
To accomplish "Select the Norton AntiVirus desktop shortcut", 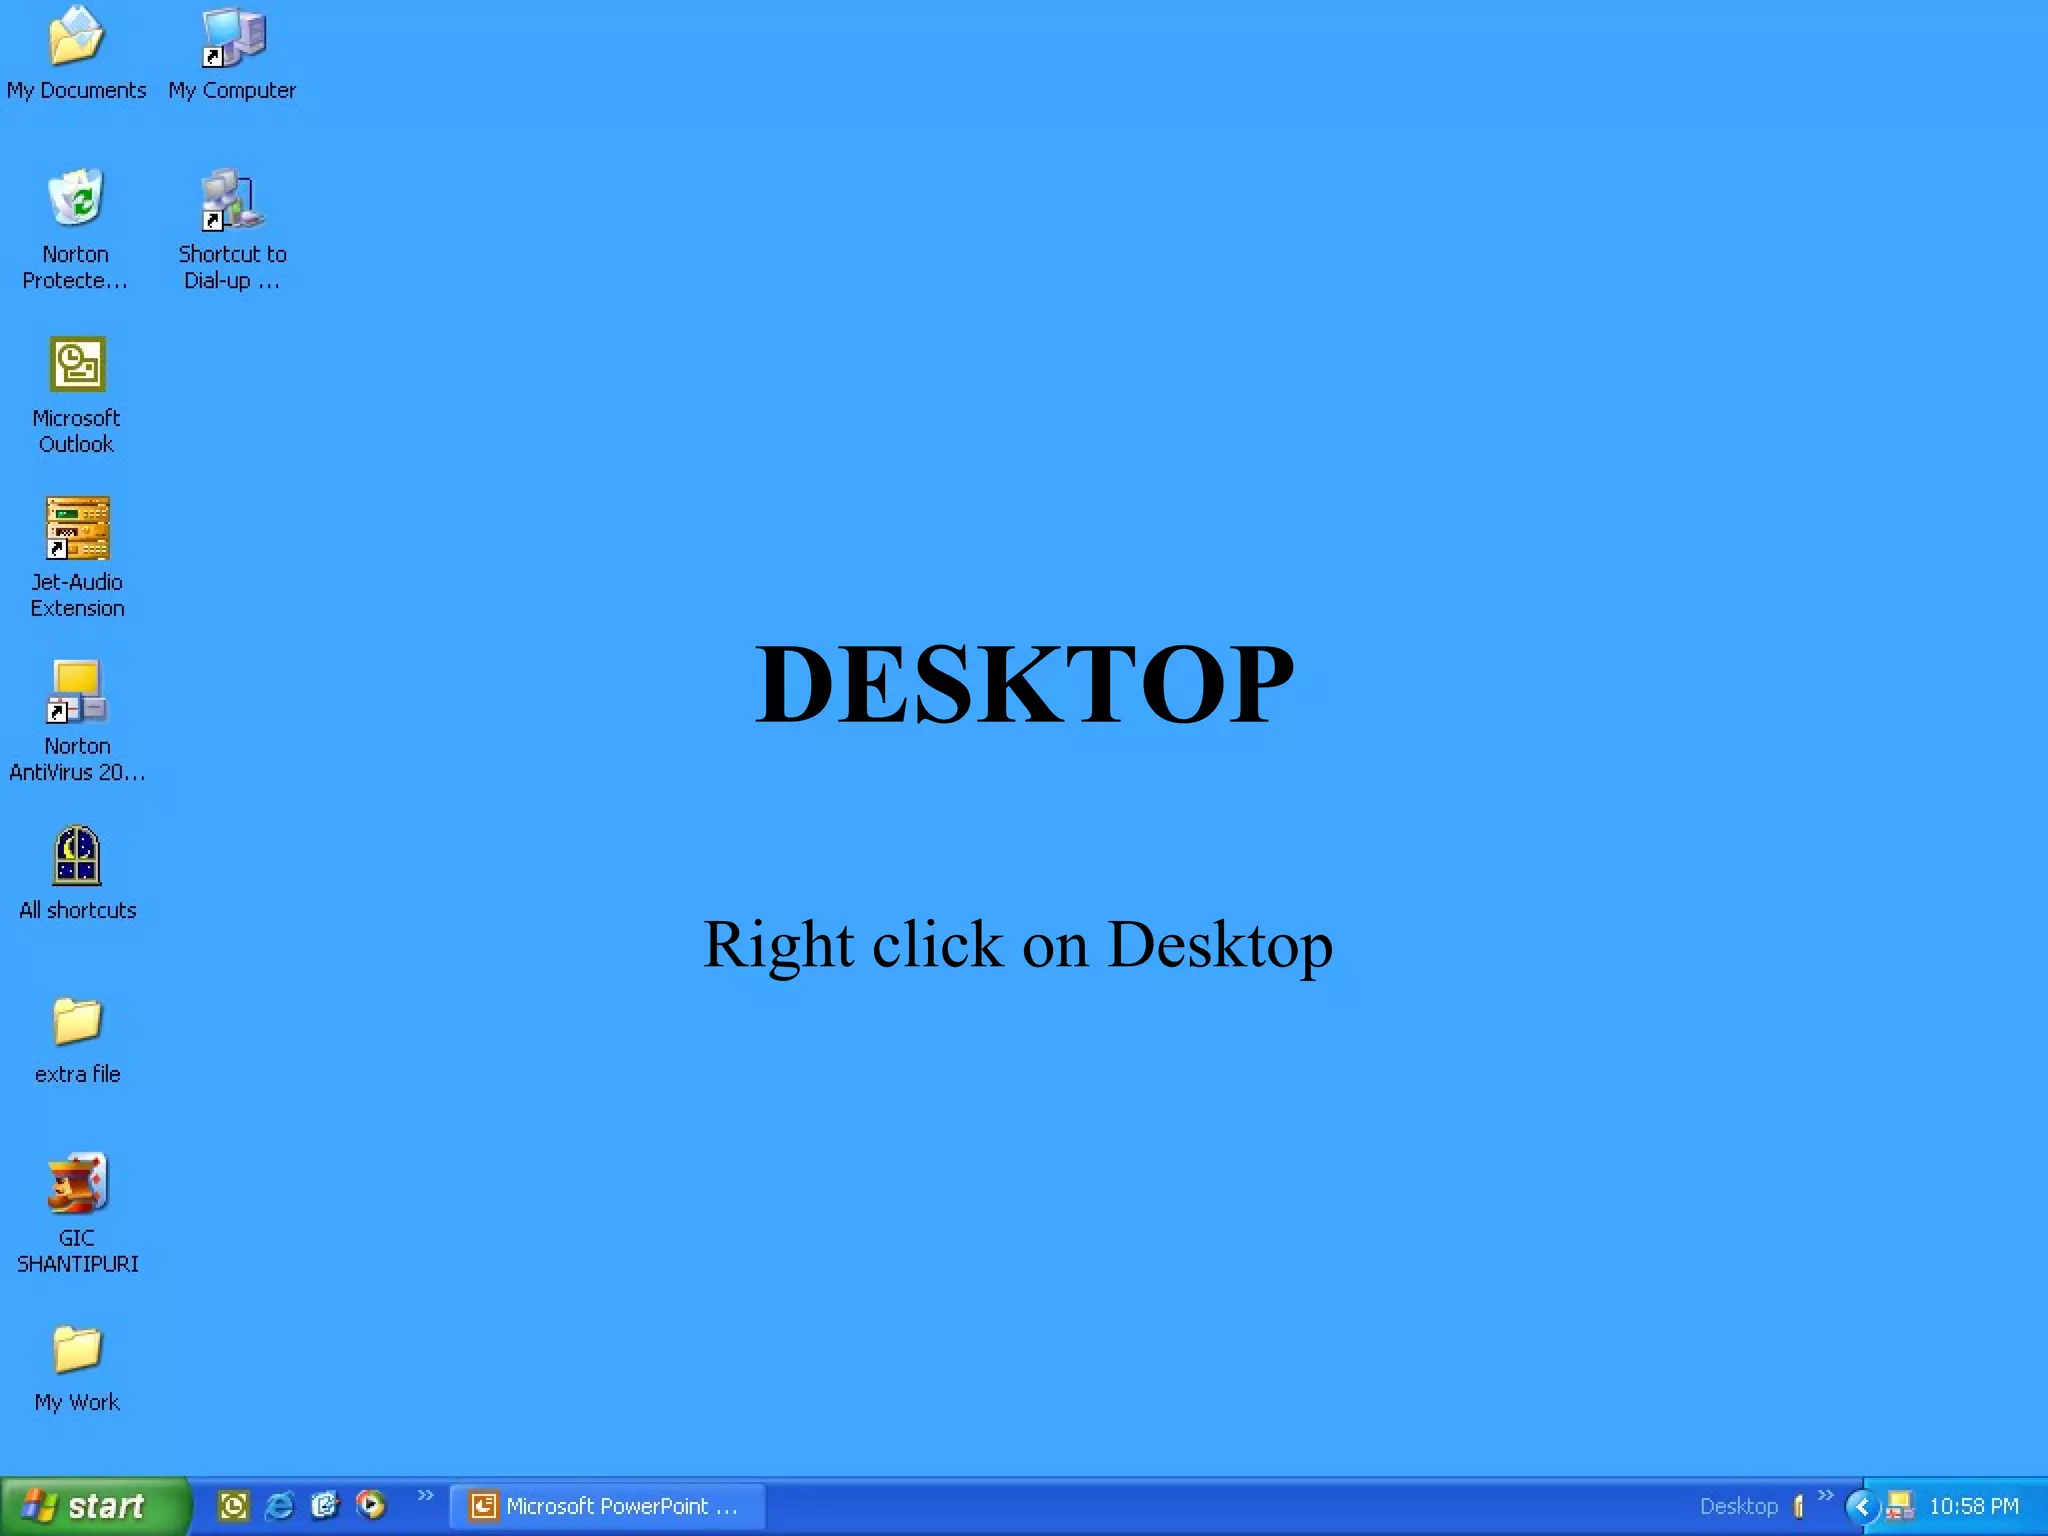I will click(77, 692).
